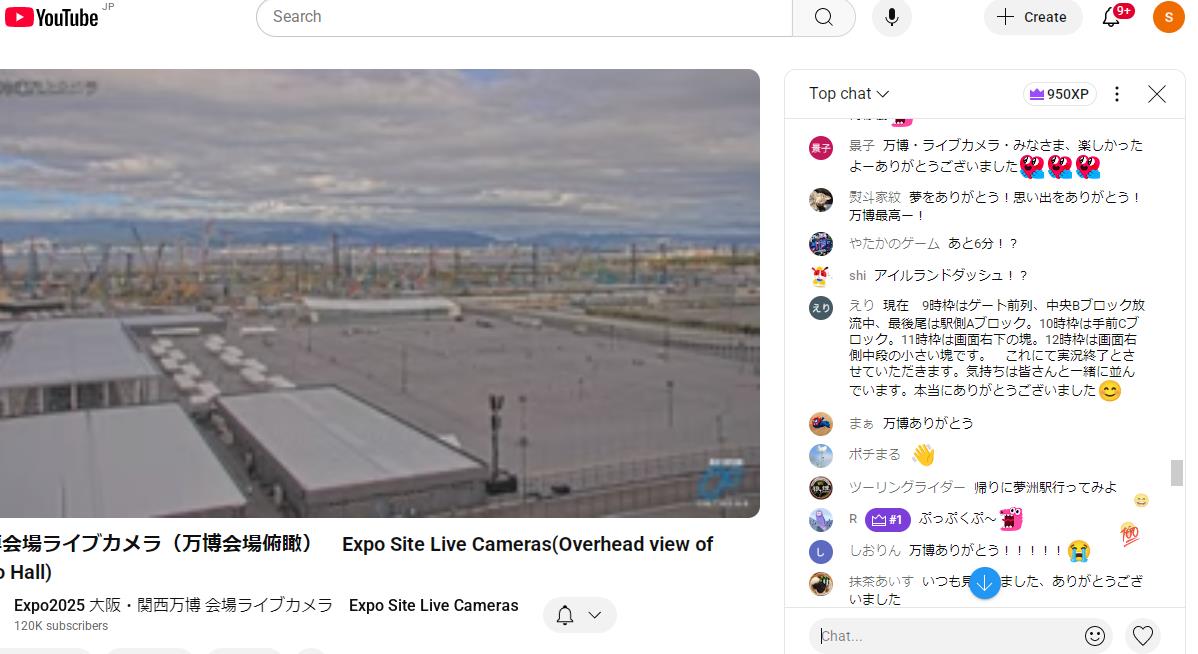
Task: View the 950XP crown points badge
Action: 1059,94
